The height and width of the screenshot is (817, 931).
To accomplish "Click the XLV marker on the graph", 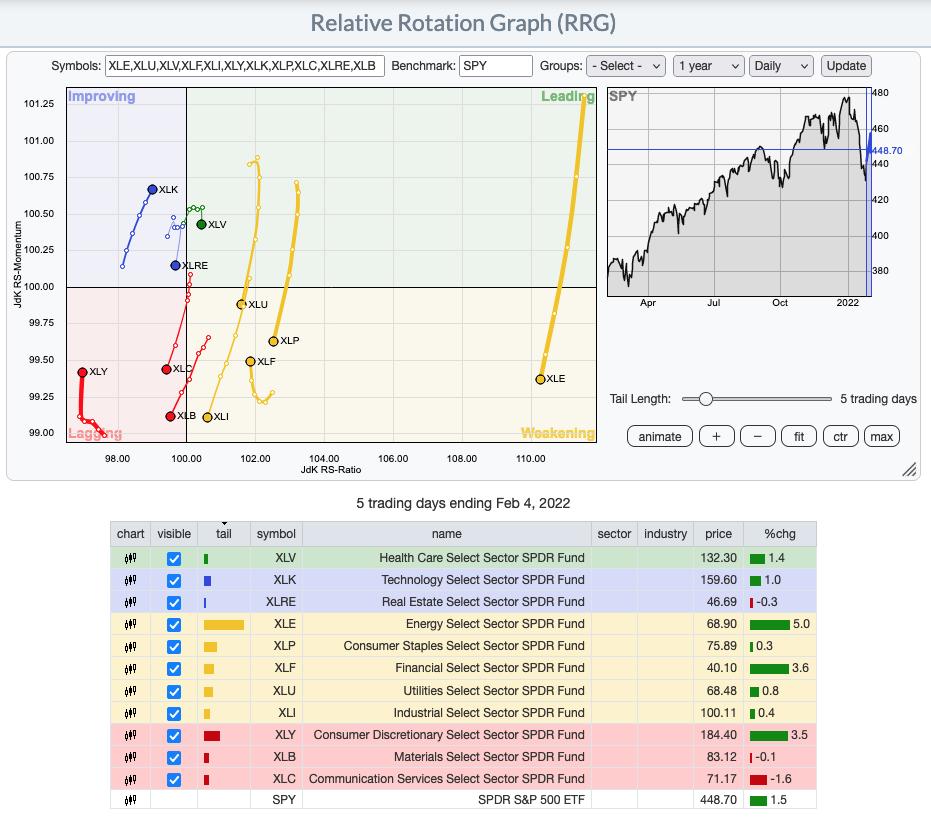I will [x=201, y=224].
